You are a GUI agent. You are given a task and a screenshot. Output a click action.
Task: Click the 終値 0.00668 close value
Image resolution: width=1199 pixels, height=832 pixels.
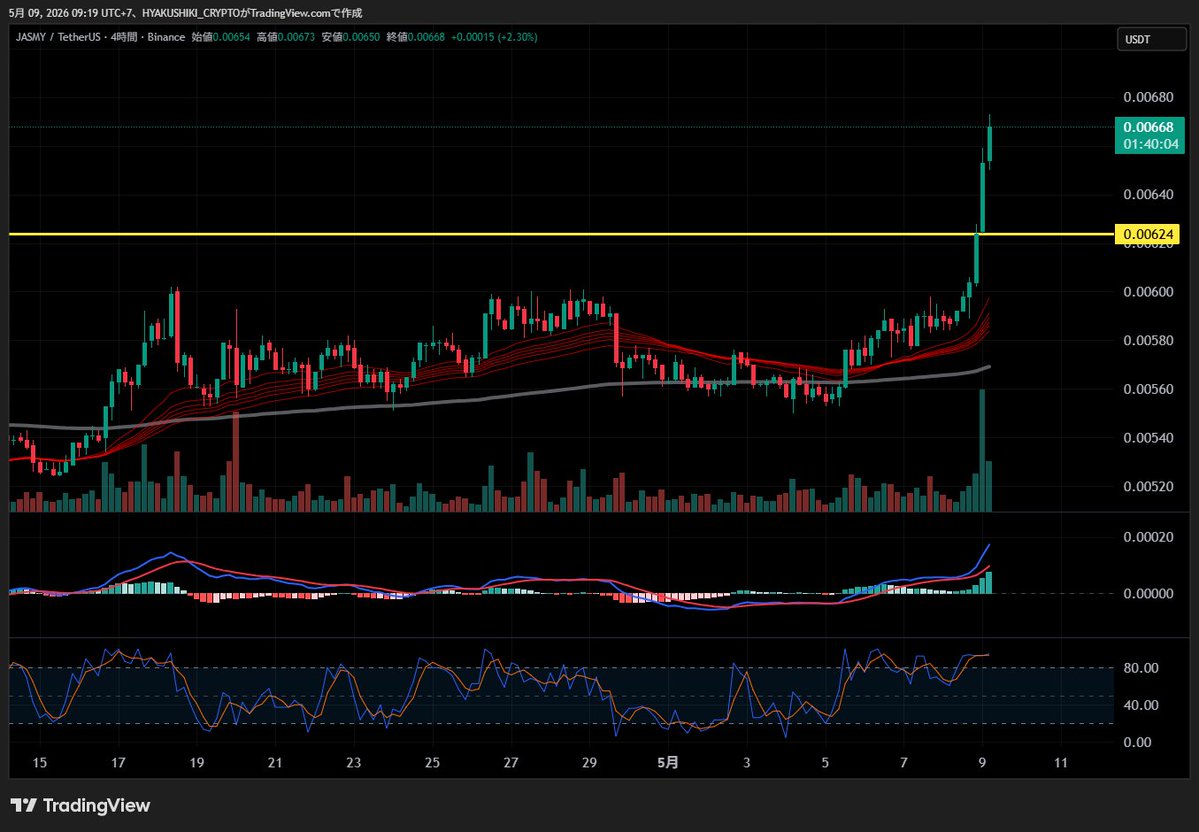(415, 37)
